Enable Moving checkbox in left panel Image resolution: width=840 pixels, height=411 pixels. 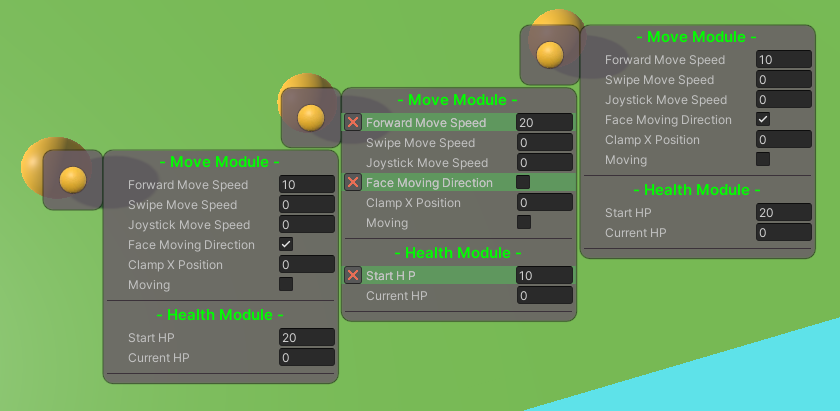pos(286,284)
